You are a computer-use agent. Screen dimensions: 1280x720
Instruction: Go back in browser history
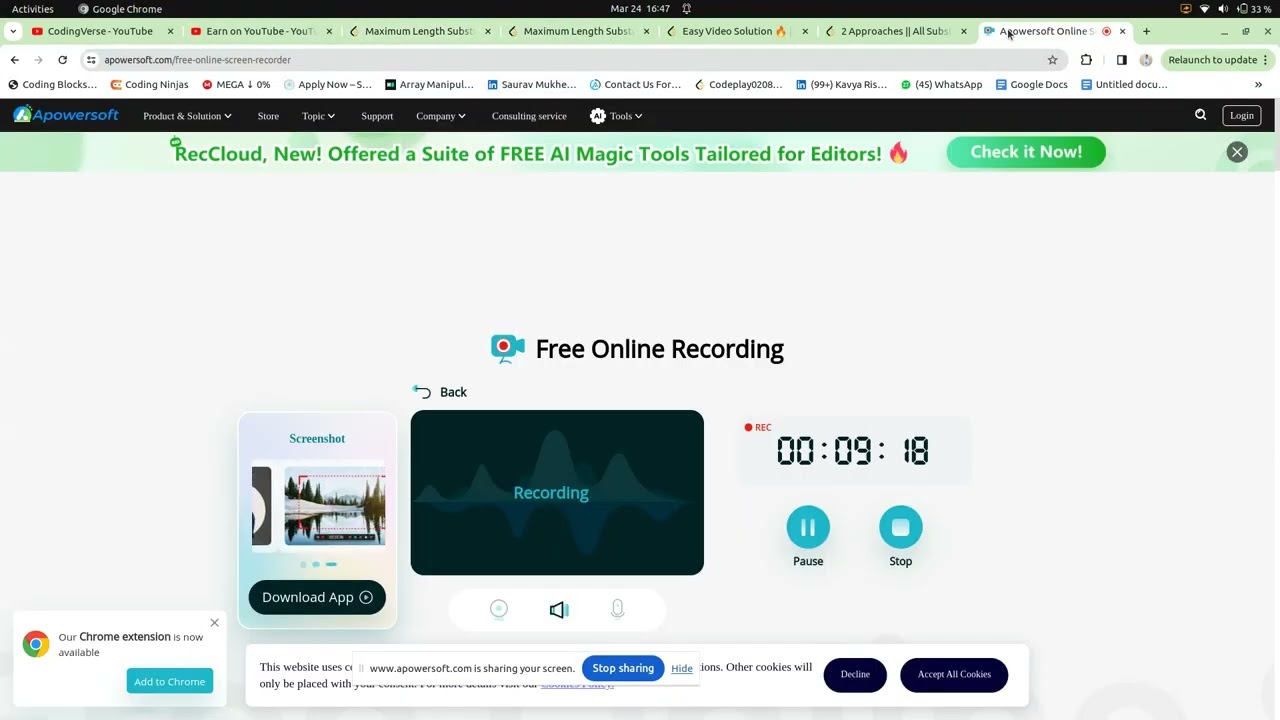tap(15, 60)
